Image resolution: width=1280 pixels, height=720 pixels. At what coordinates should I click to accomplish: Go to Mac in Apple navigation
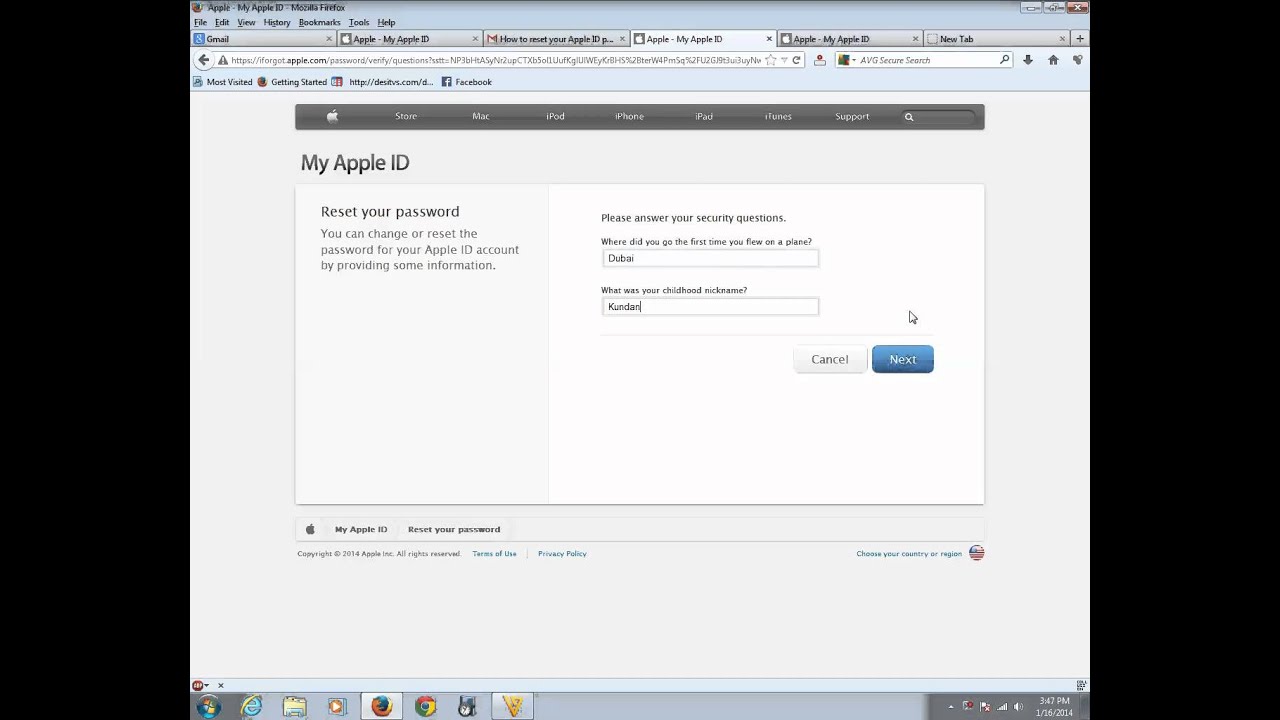tap(481, 116)
